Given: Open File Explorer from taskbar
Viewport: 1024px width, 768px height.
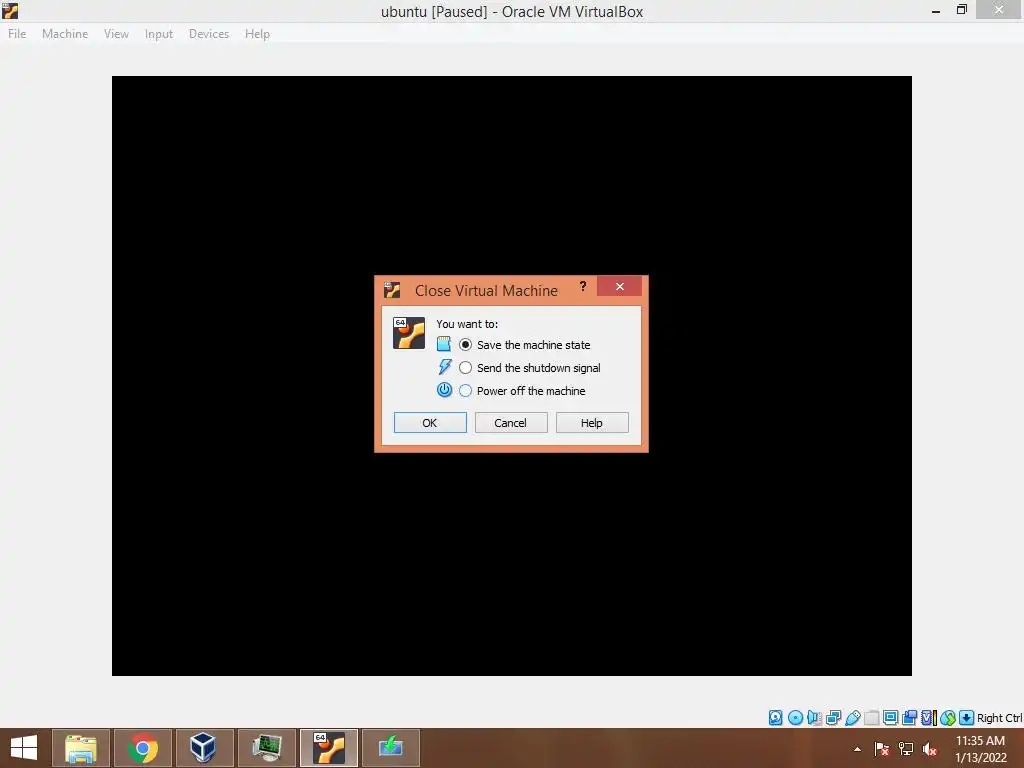Looking at the screenshot, I should [81, 748].
